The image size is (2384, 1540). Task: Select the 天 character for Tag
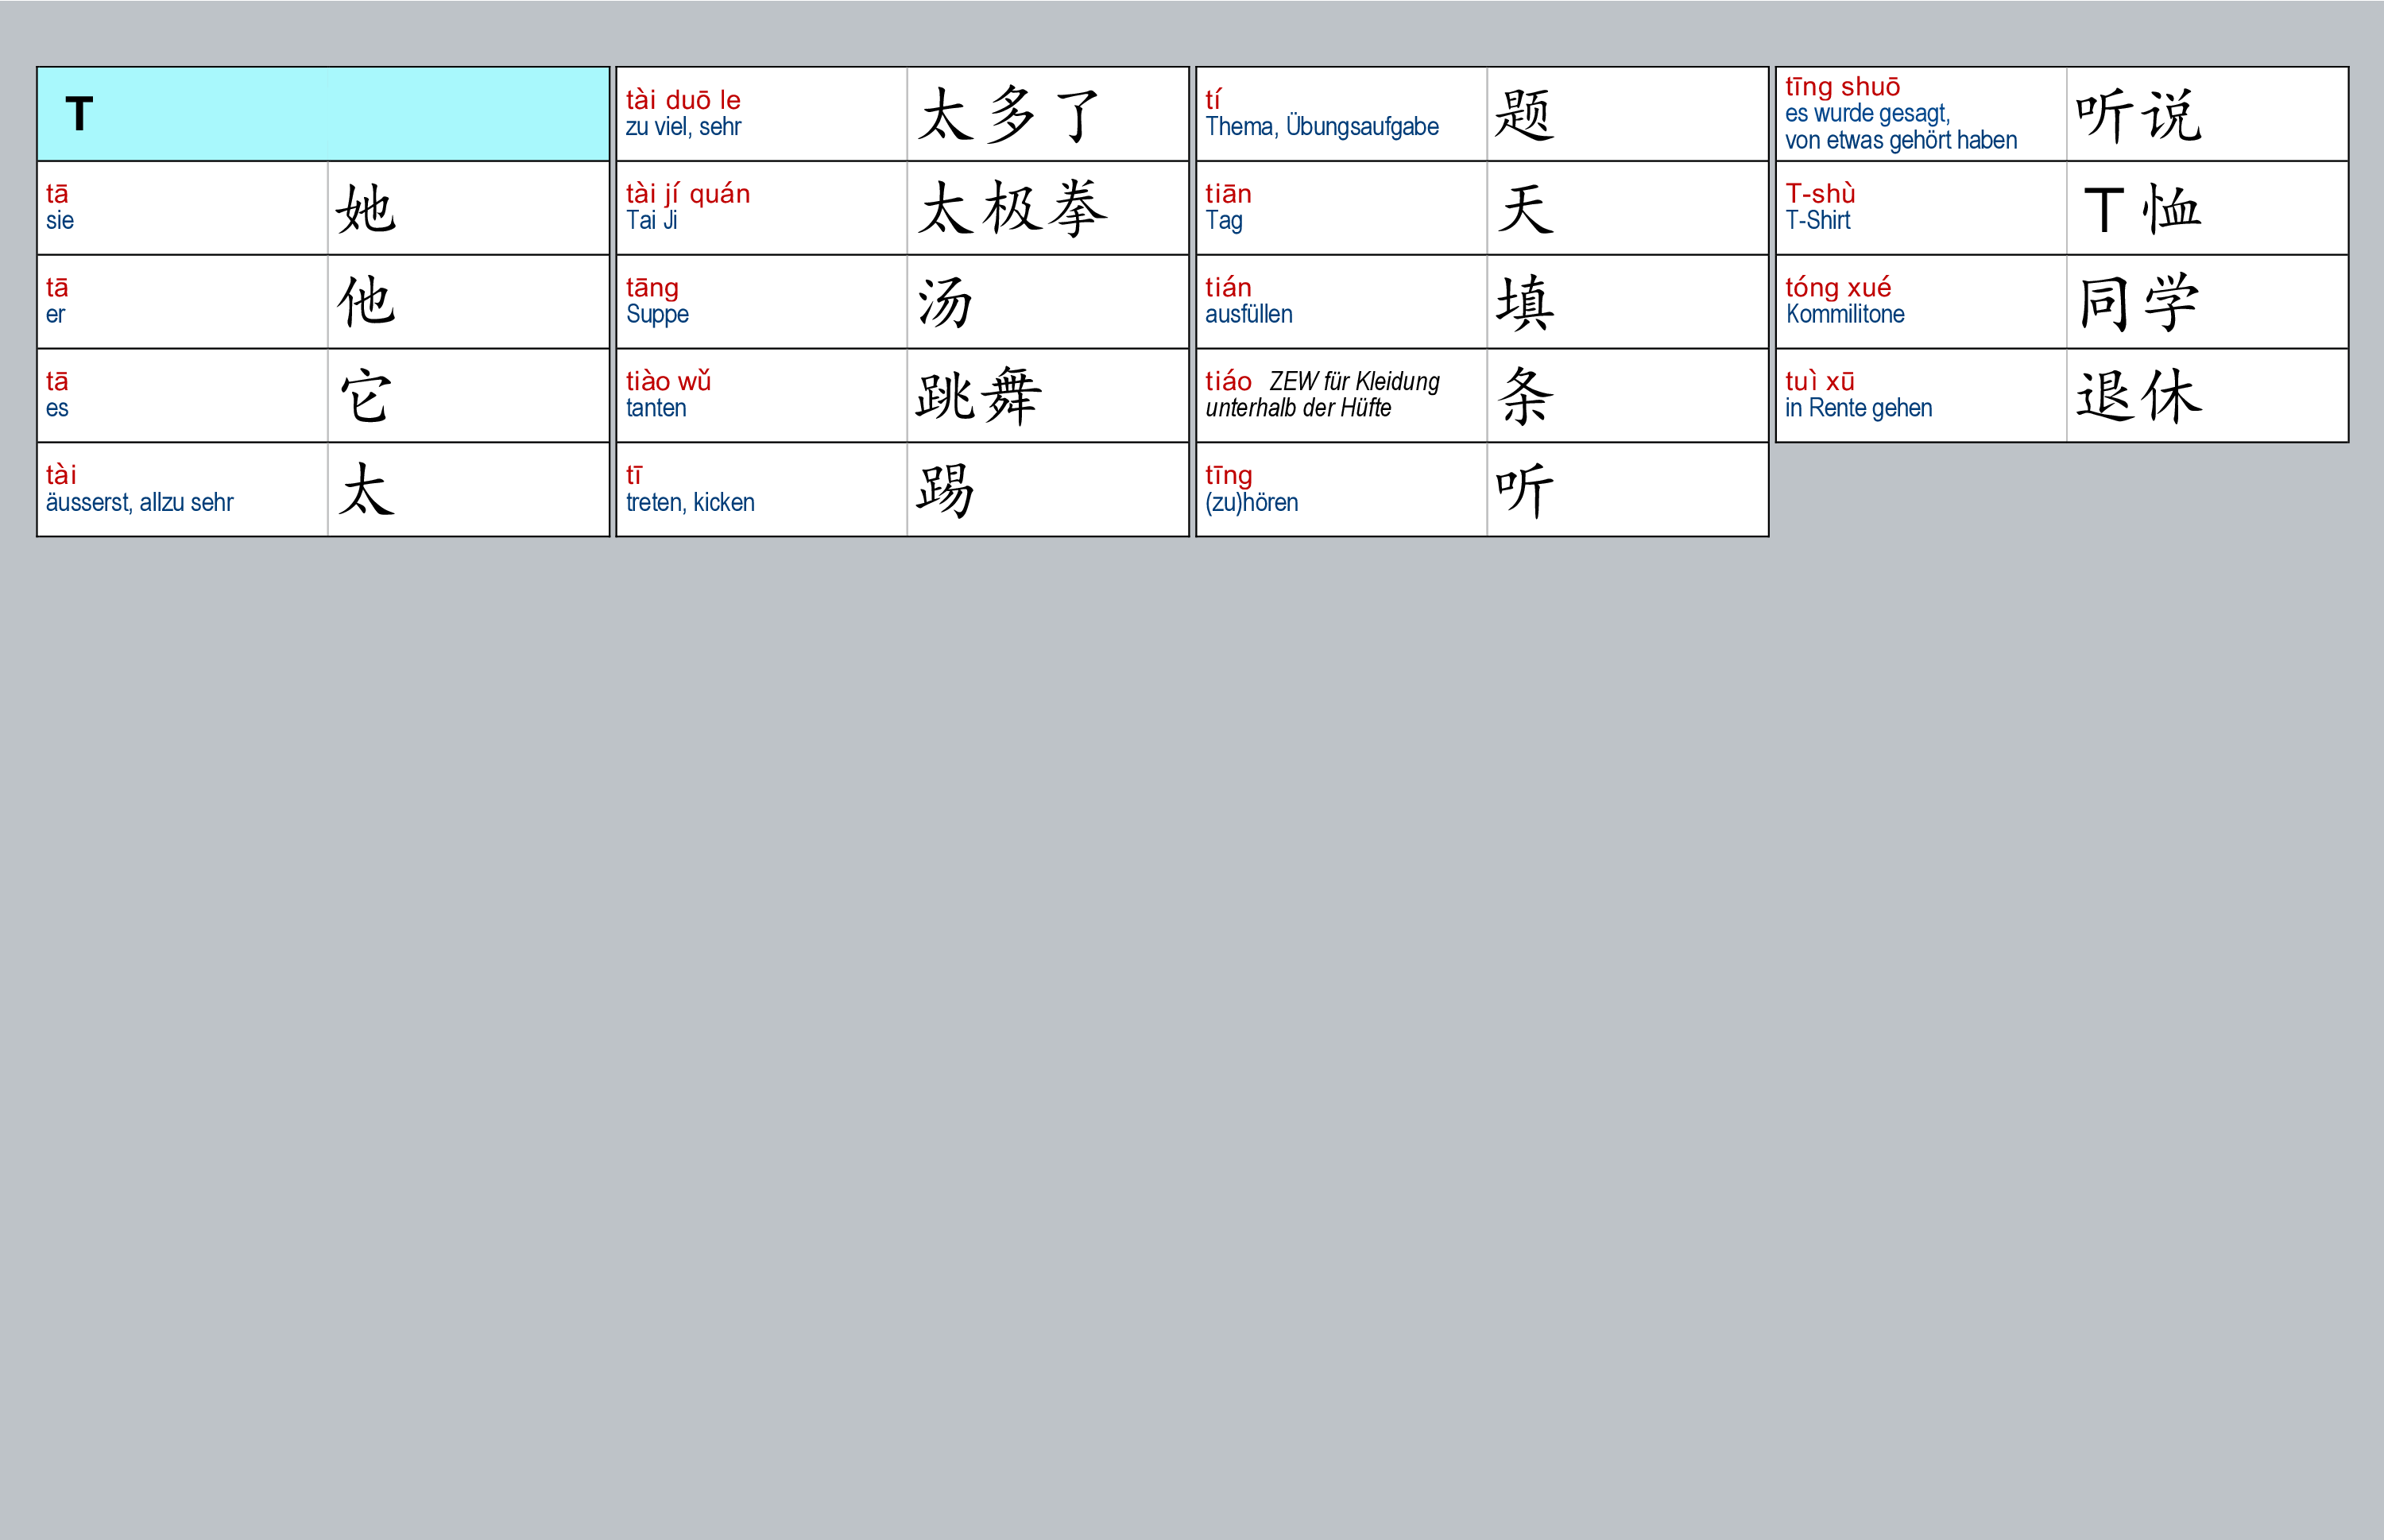pos(1524,209)
